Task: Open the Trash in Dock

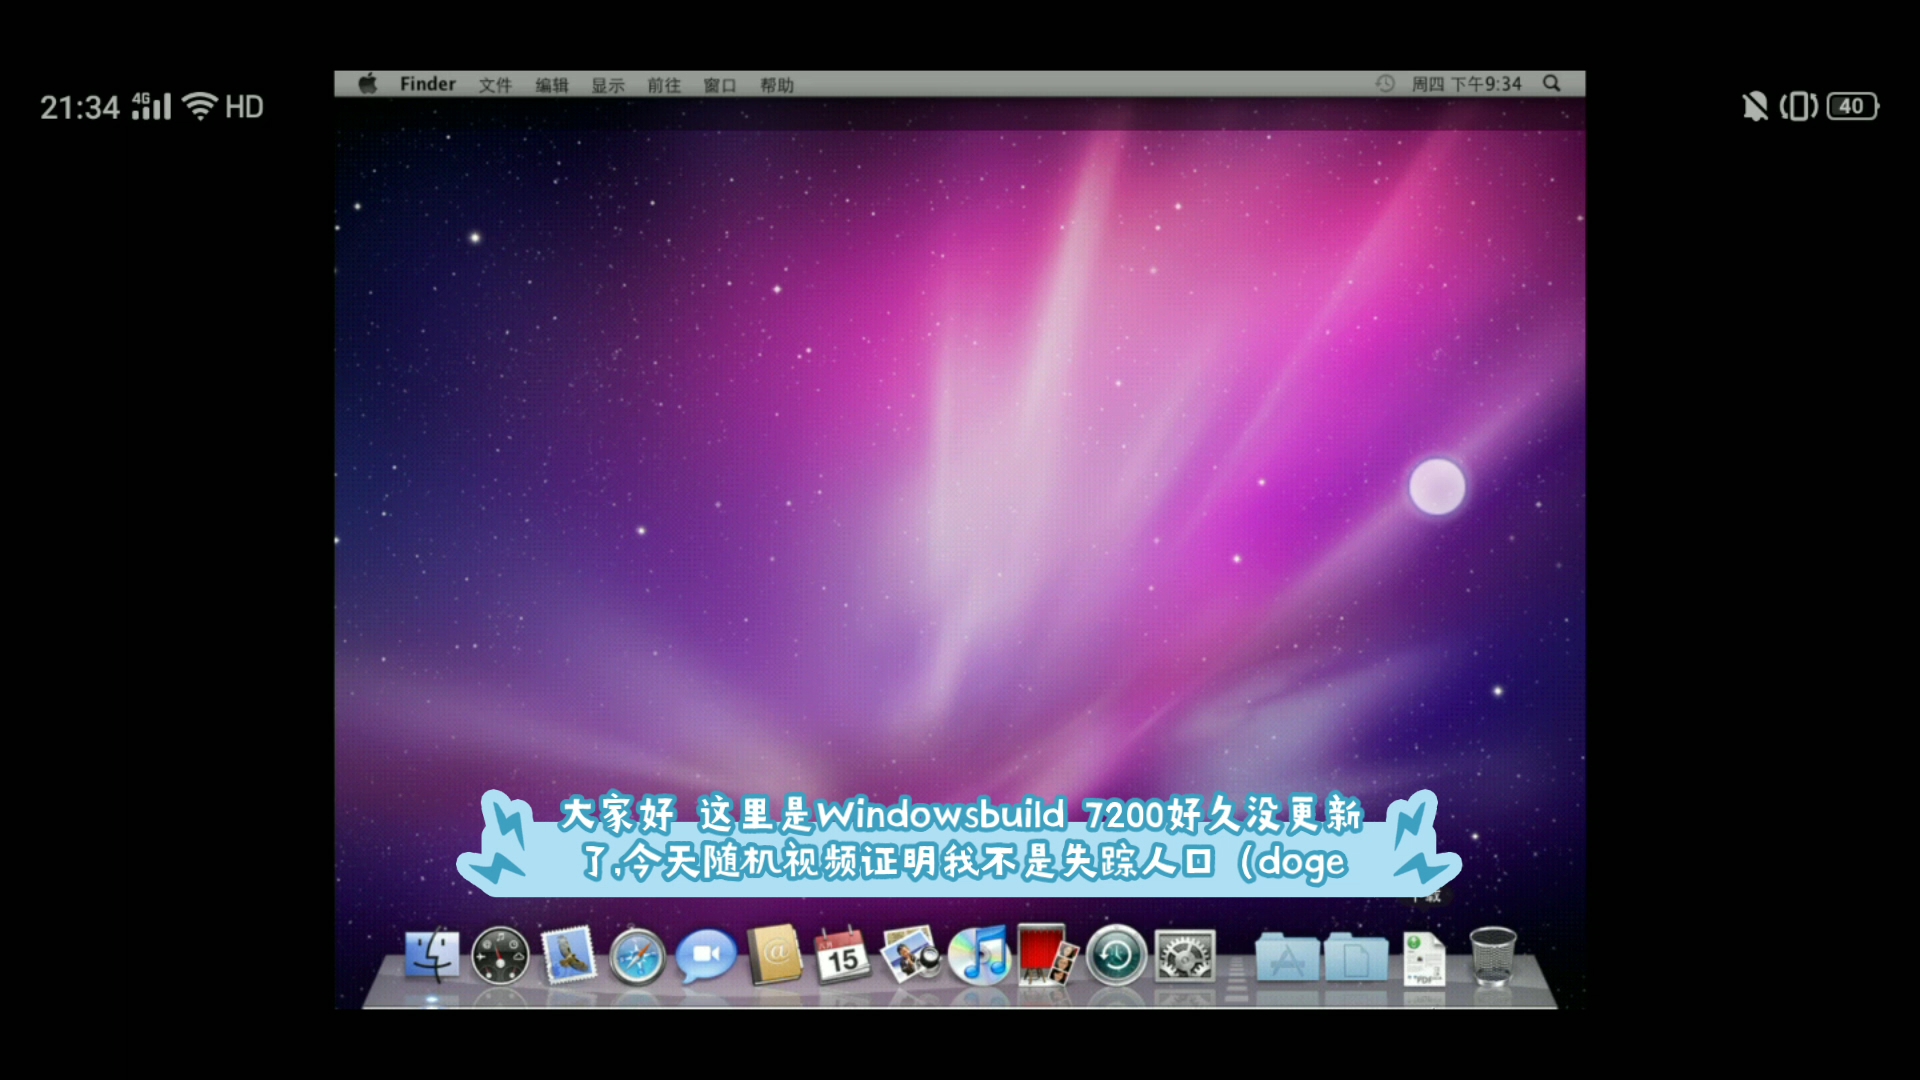Action: tap(1492, 955)
